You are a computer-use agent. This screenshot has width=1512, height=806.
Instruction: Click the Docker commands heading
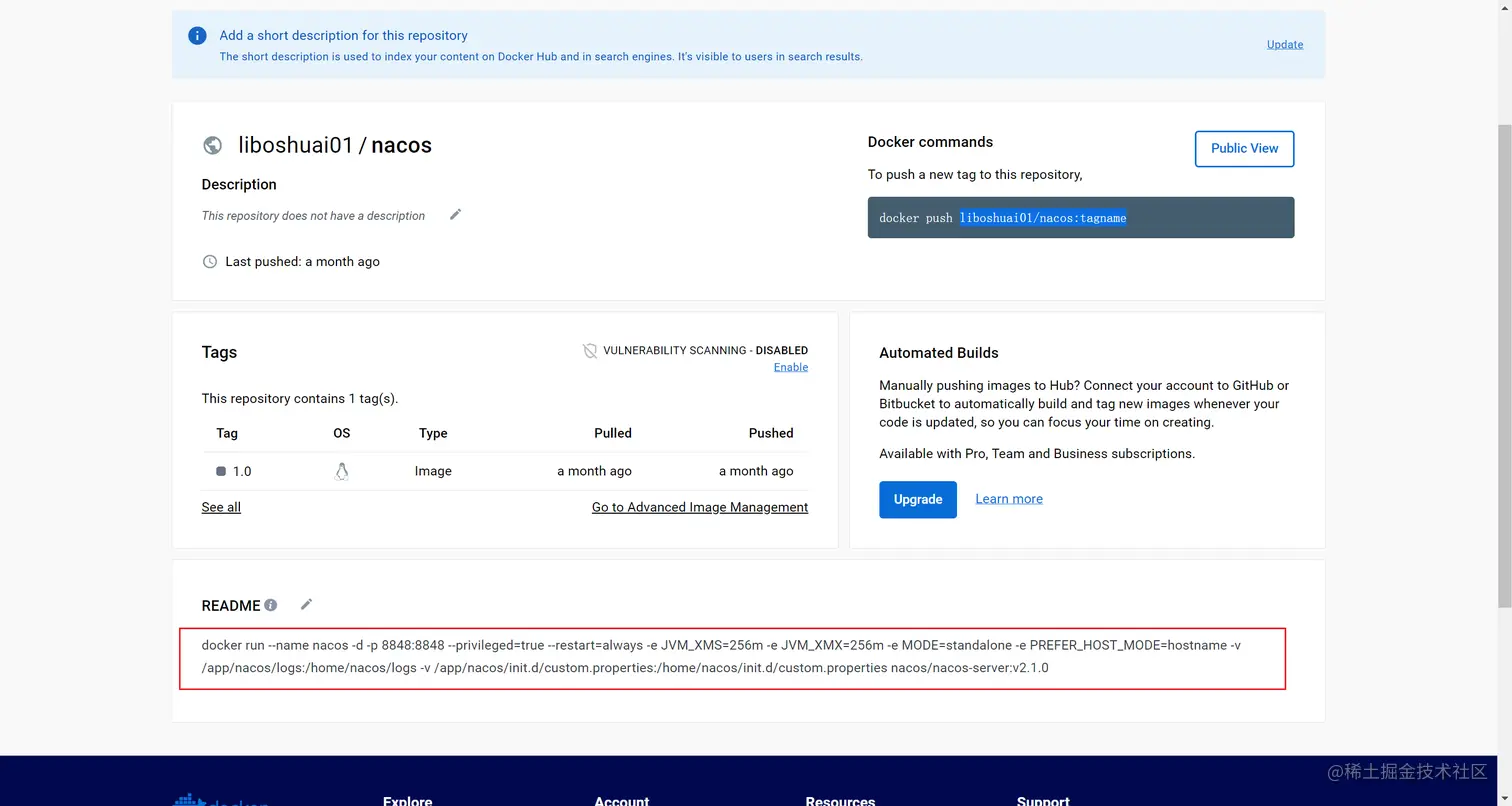930,142
